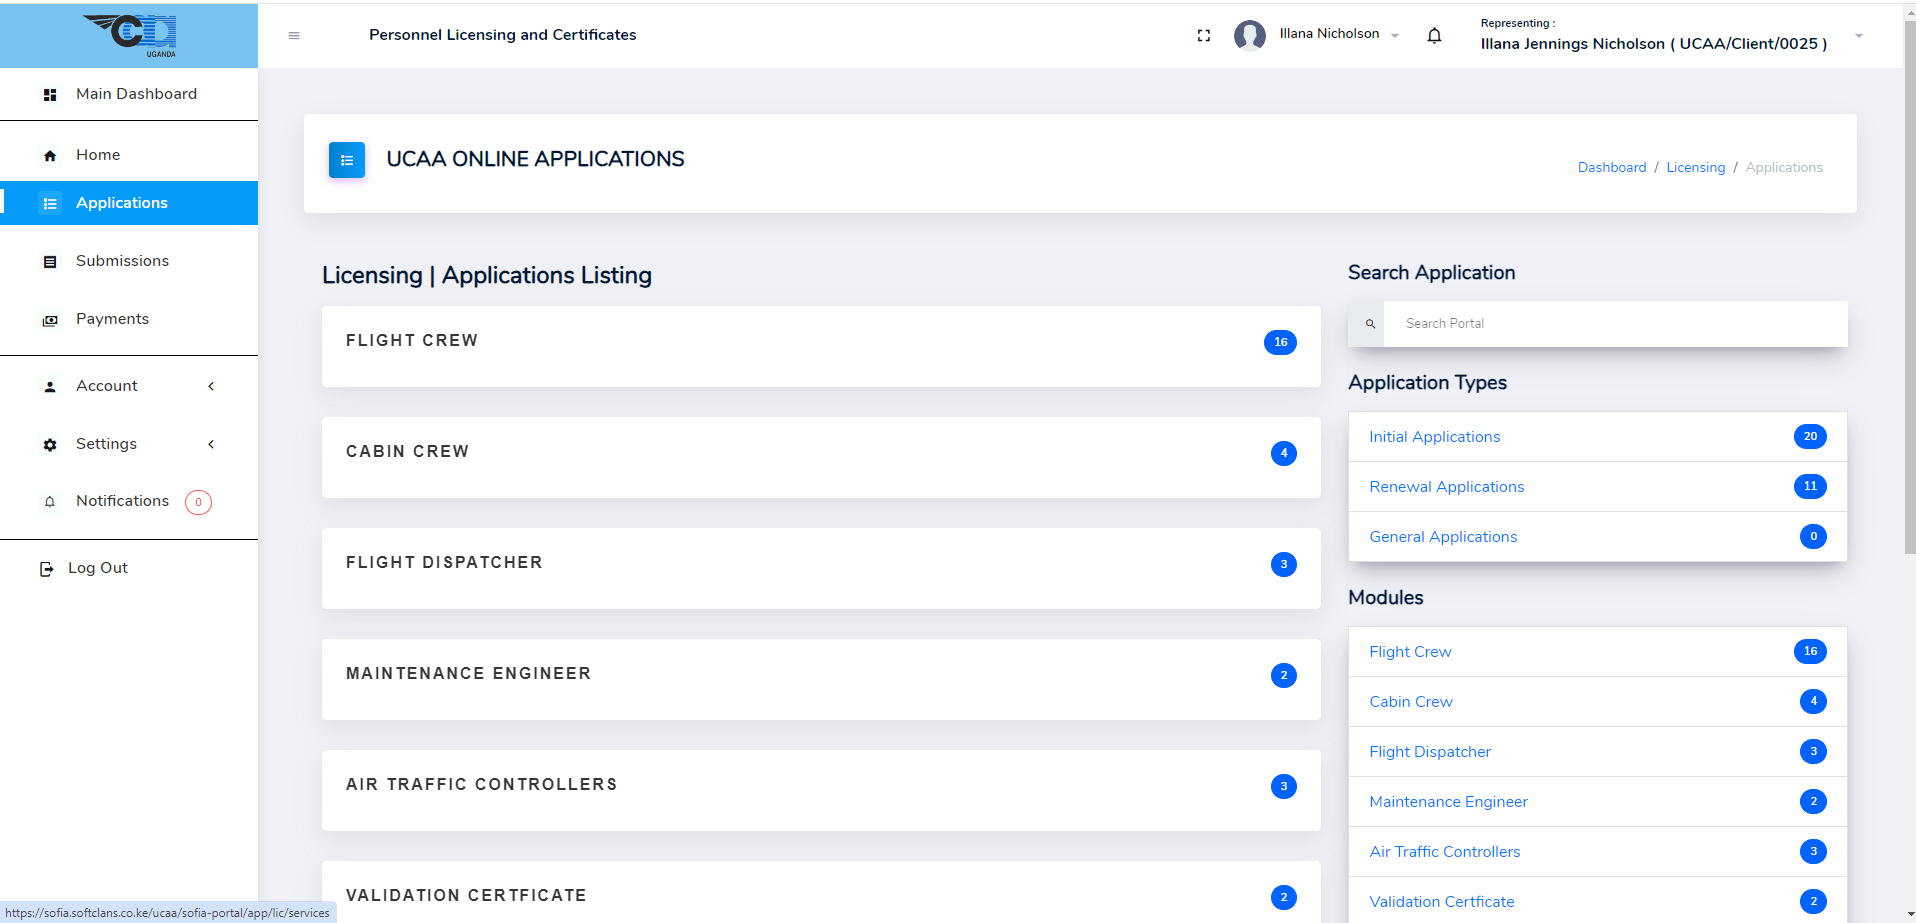Select the Initial Applications type link
This screenshot has width=1916, height=923.
coord(1434,437)
